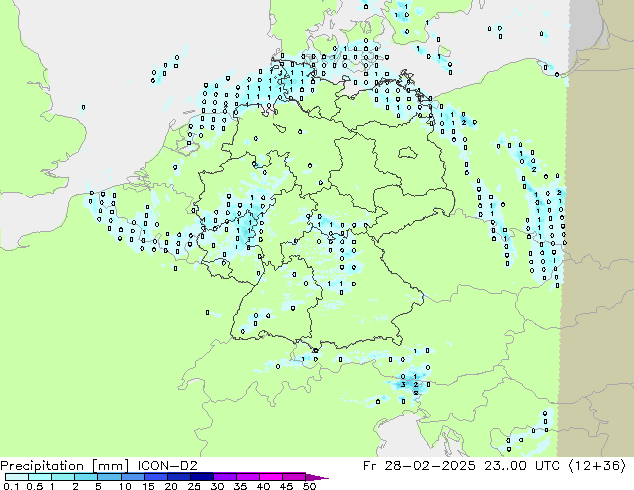Click the legend value label "40"

click(264, 486)
